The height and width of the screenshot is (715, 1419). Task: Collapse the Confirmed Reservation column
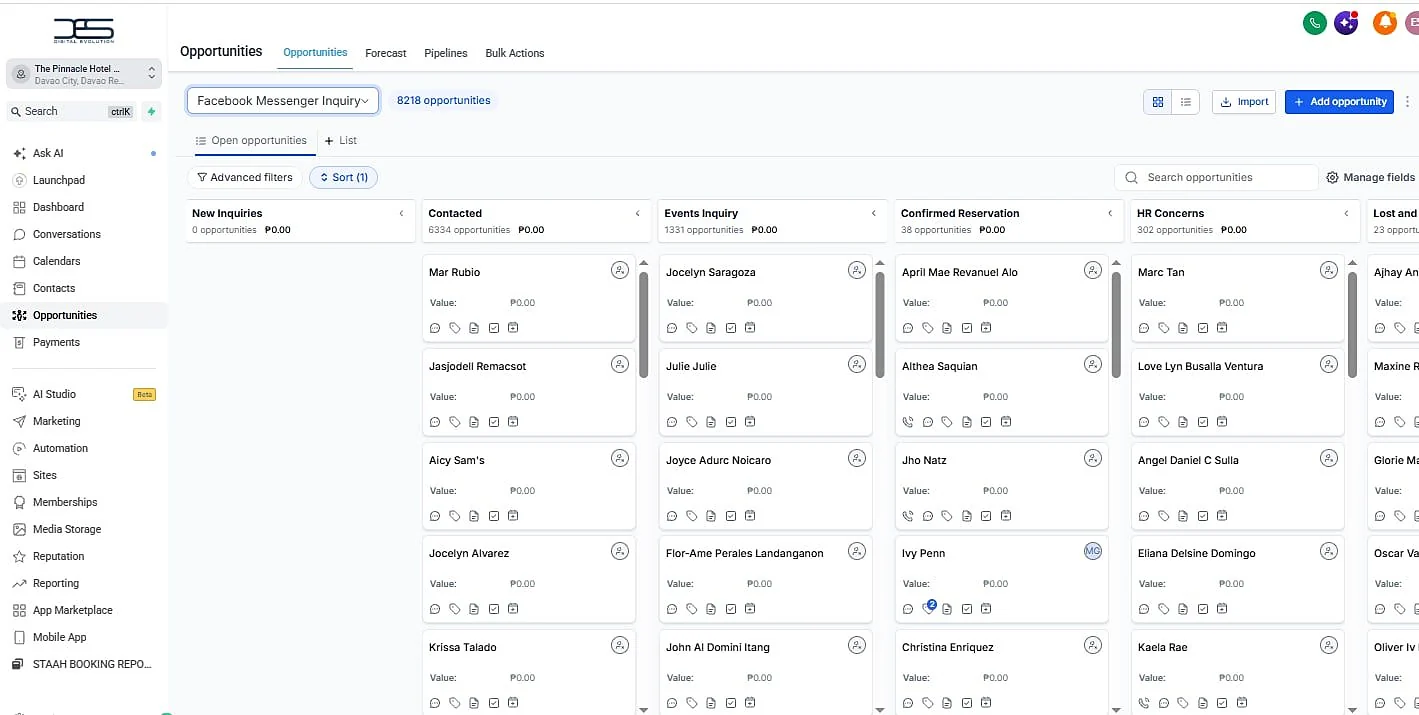pos(1110,213)
